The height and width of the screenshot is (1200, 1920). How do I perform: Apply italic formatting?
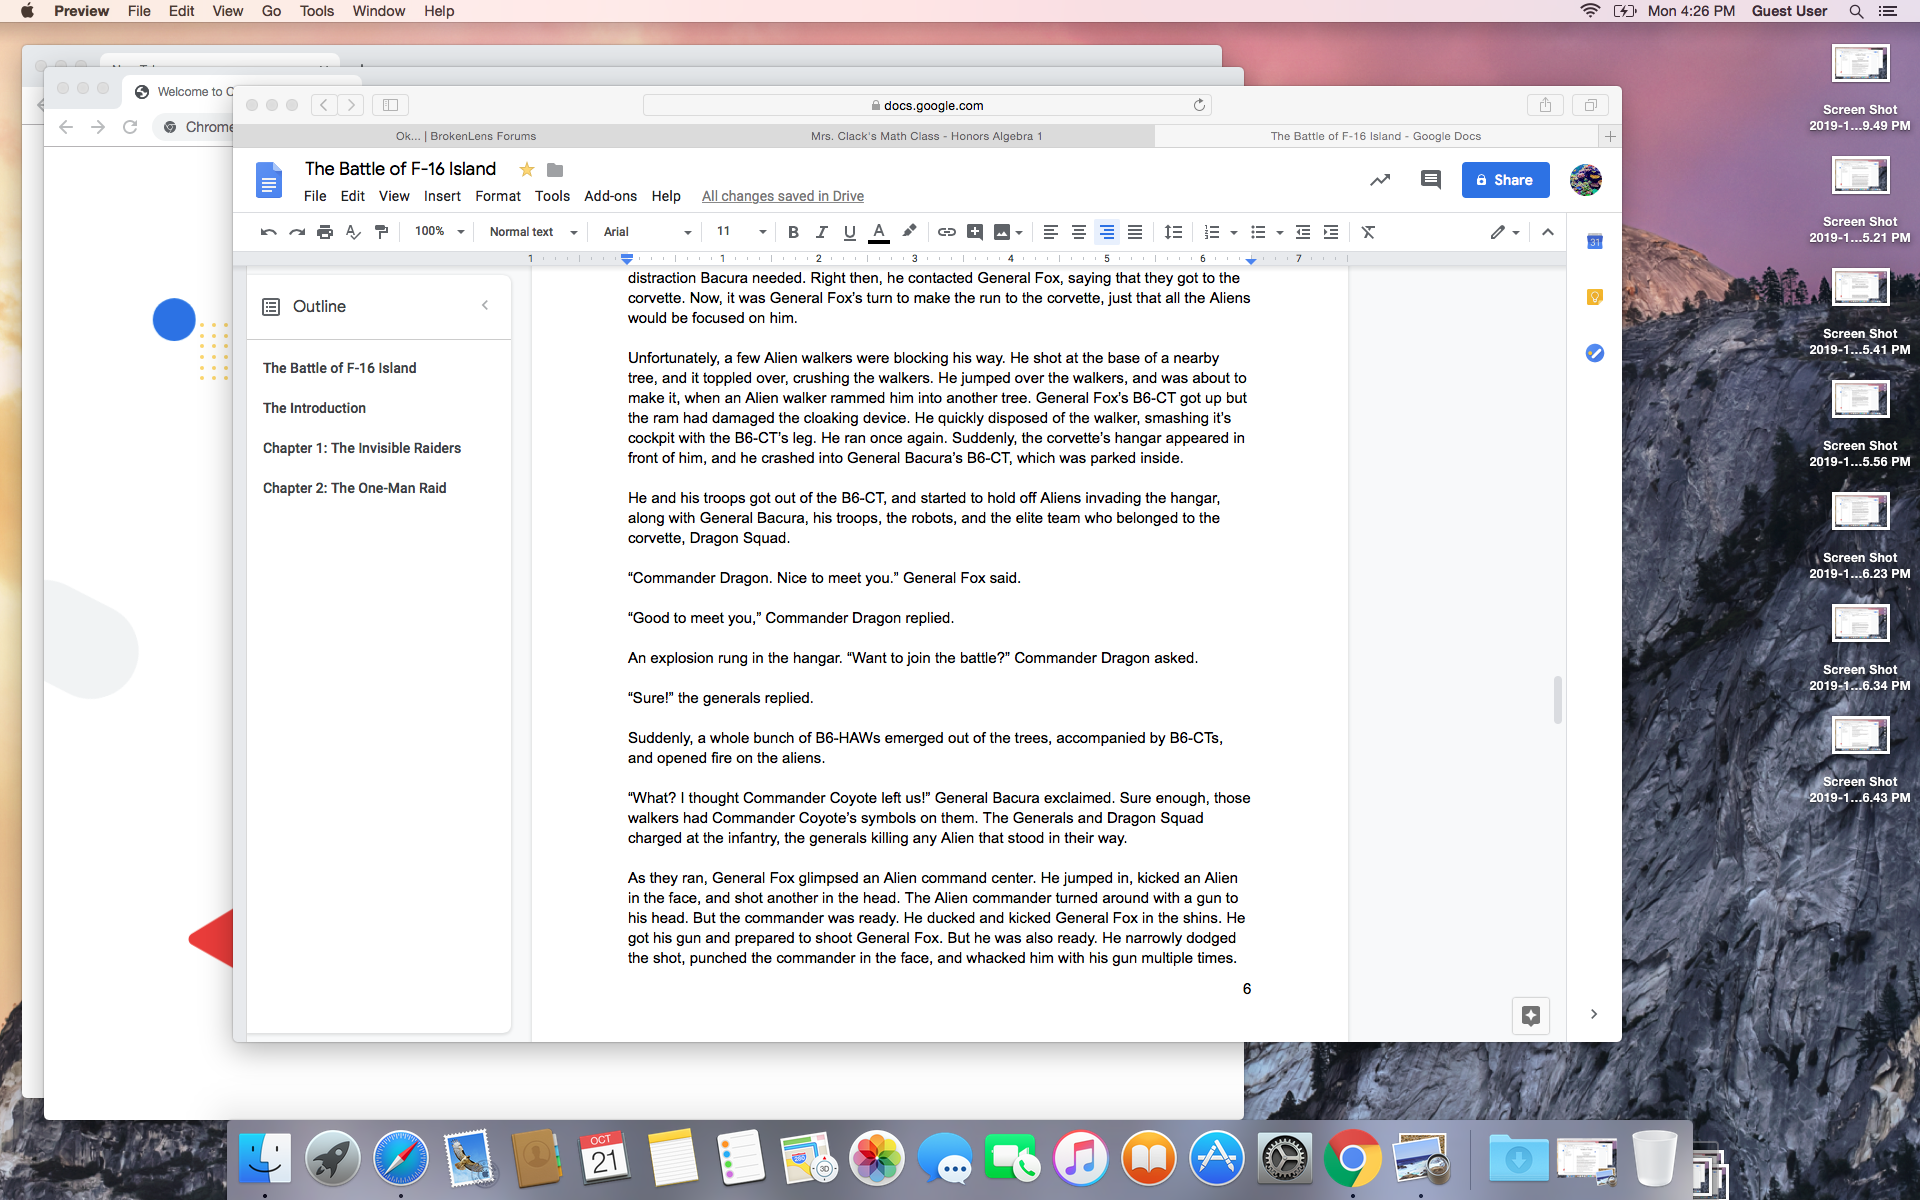click(821, 232)
